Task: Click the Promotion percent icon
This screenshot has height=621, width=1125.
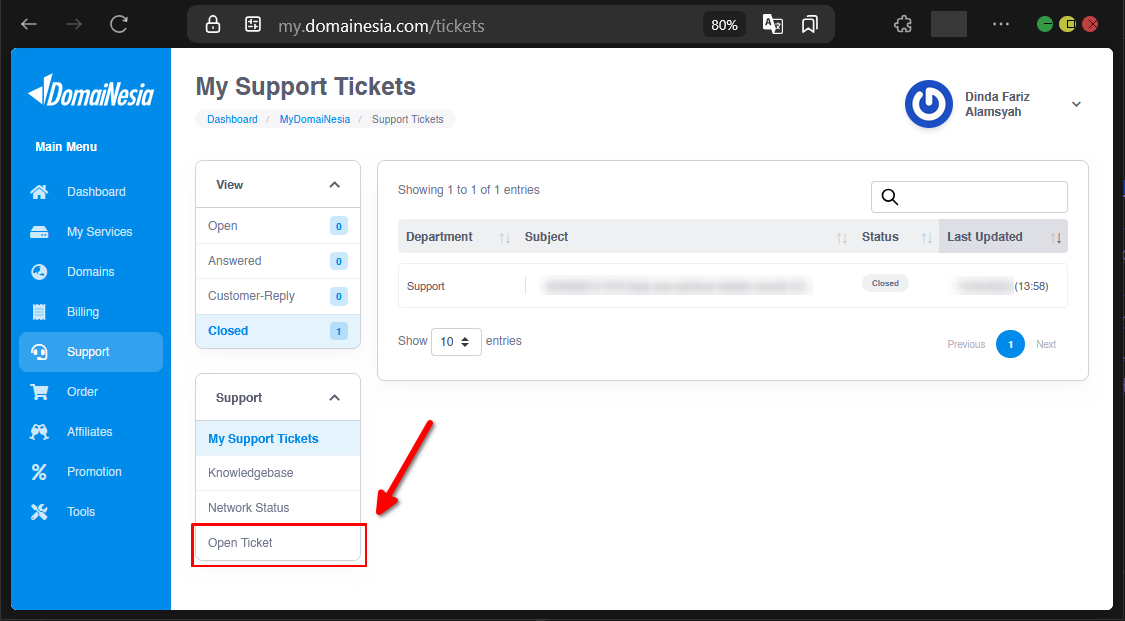Action: point(39,472)
